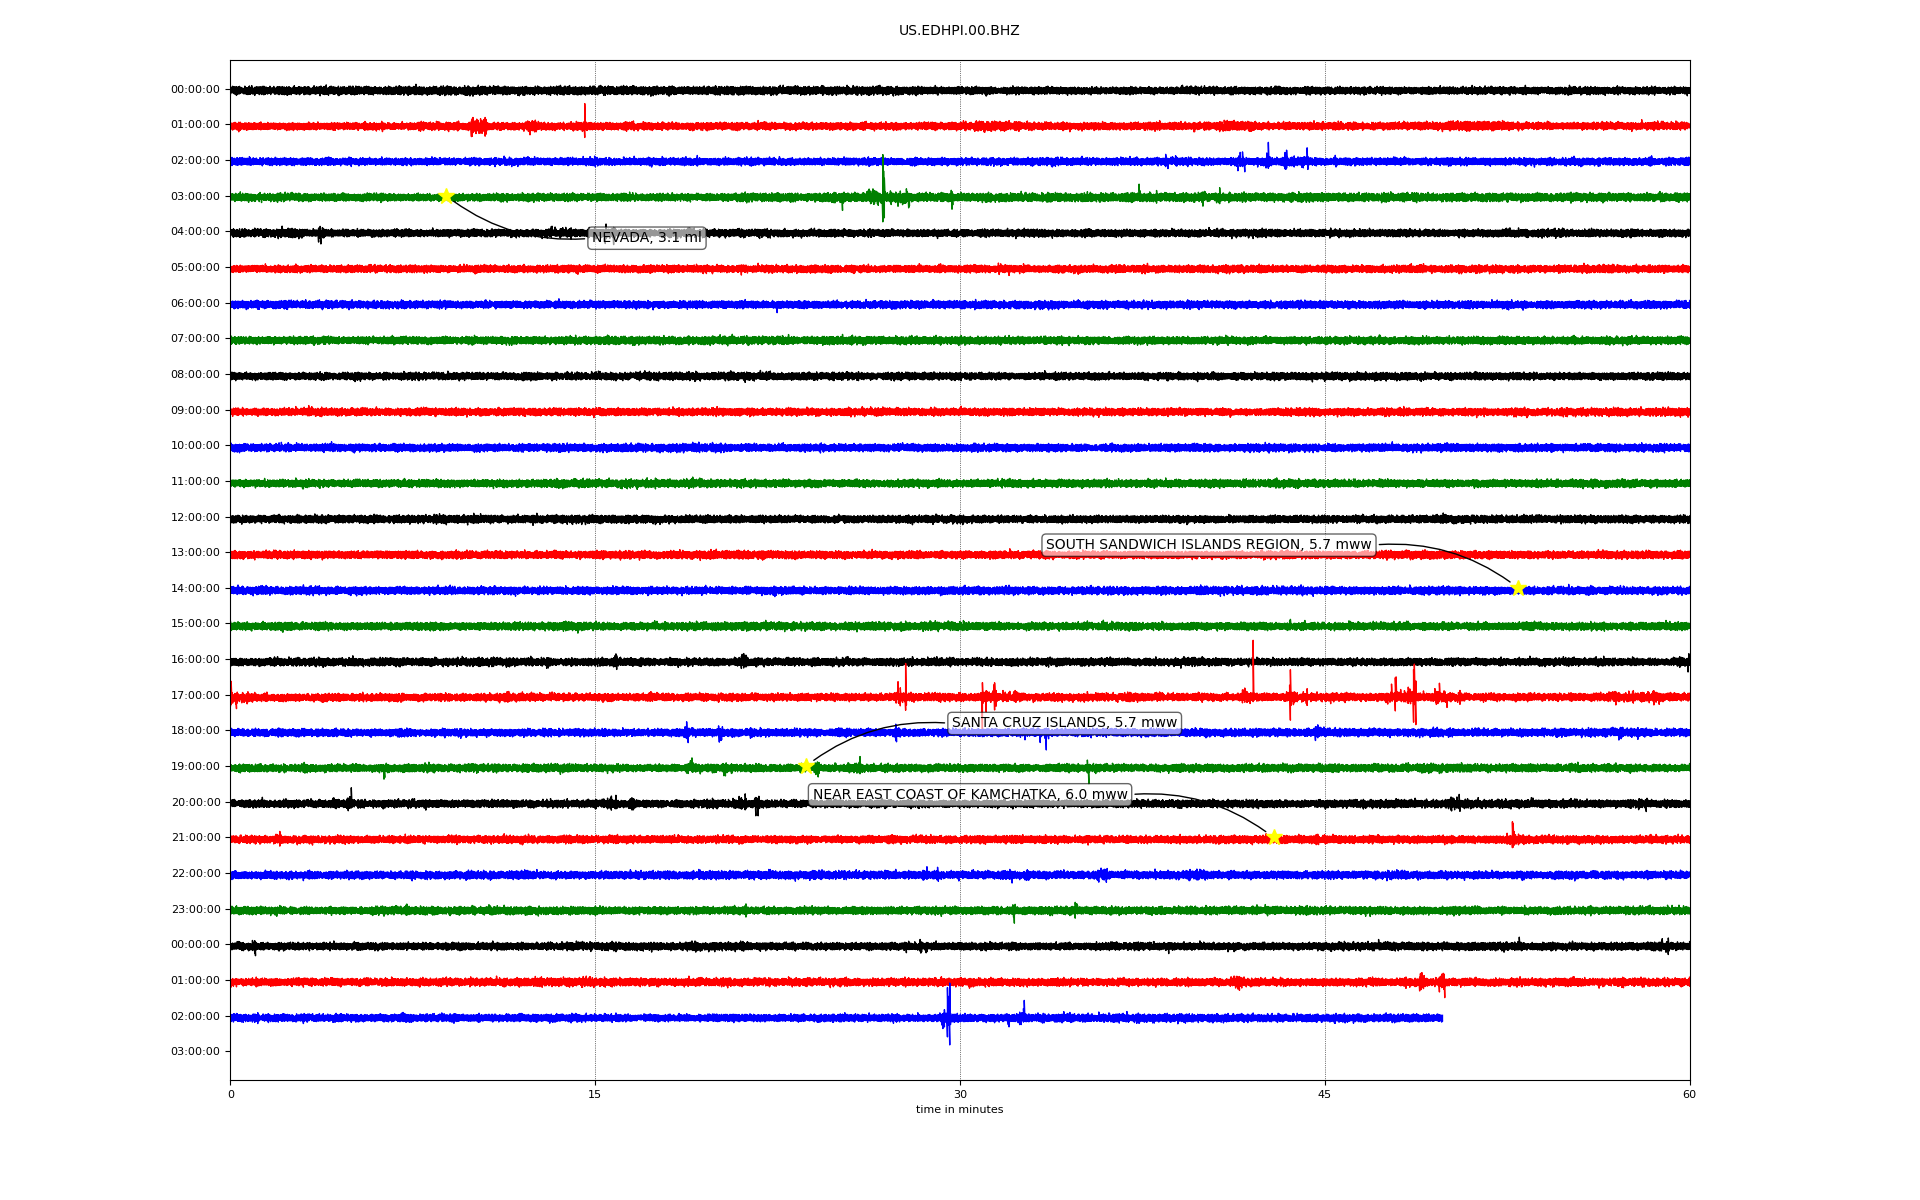Viewport: 1920px width, 1200px height.
Task: Click the Kamchatka earthquake star marker
Action: 1273,837
